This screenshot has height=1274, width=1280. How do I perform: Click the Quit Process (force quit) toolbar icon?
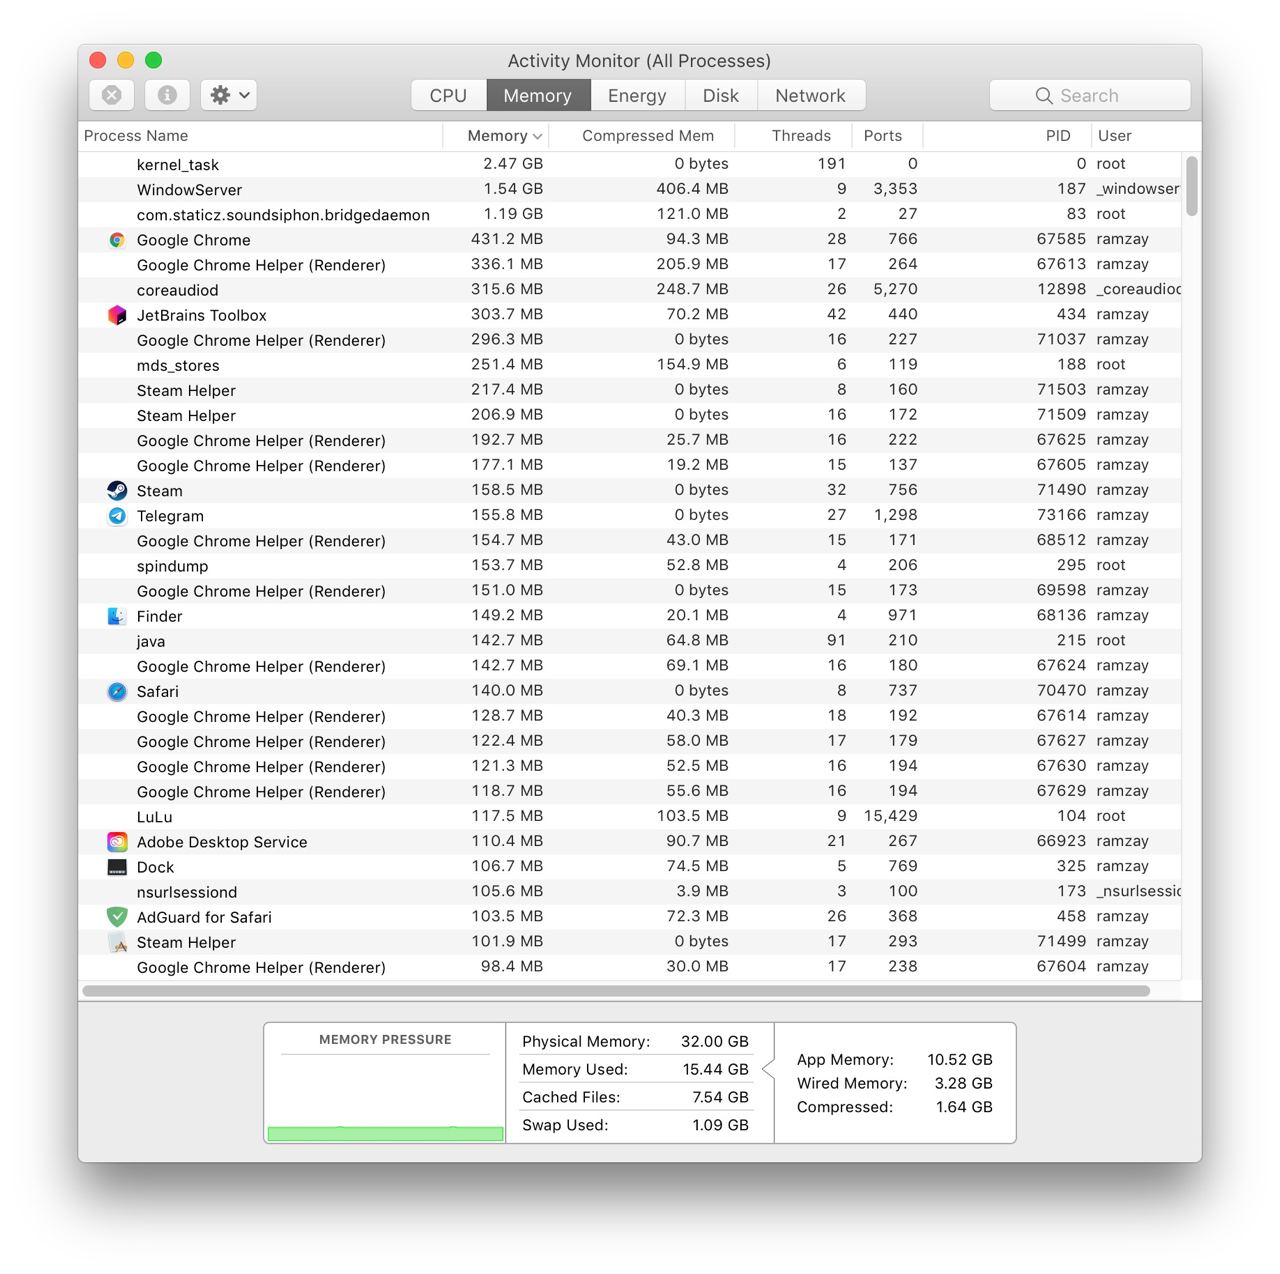112,95
